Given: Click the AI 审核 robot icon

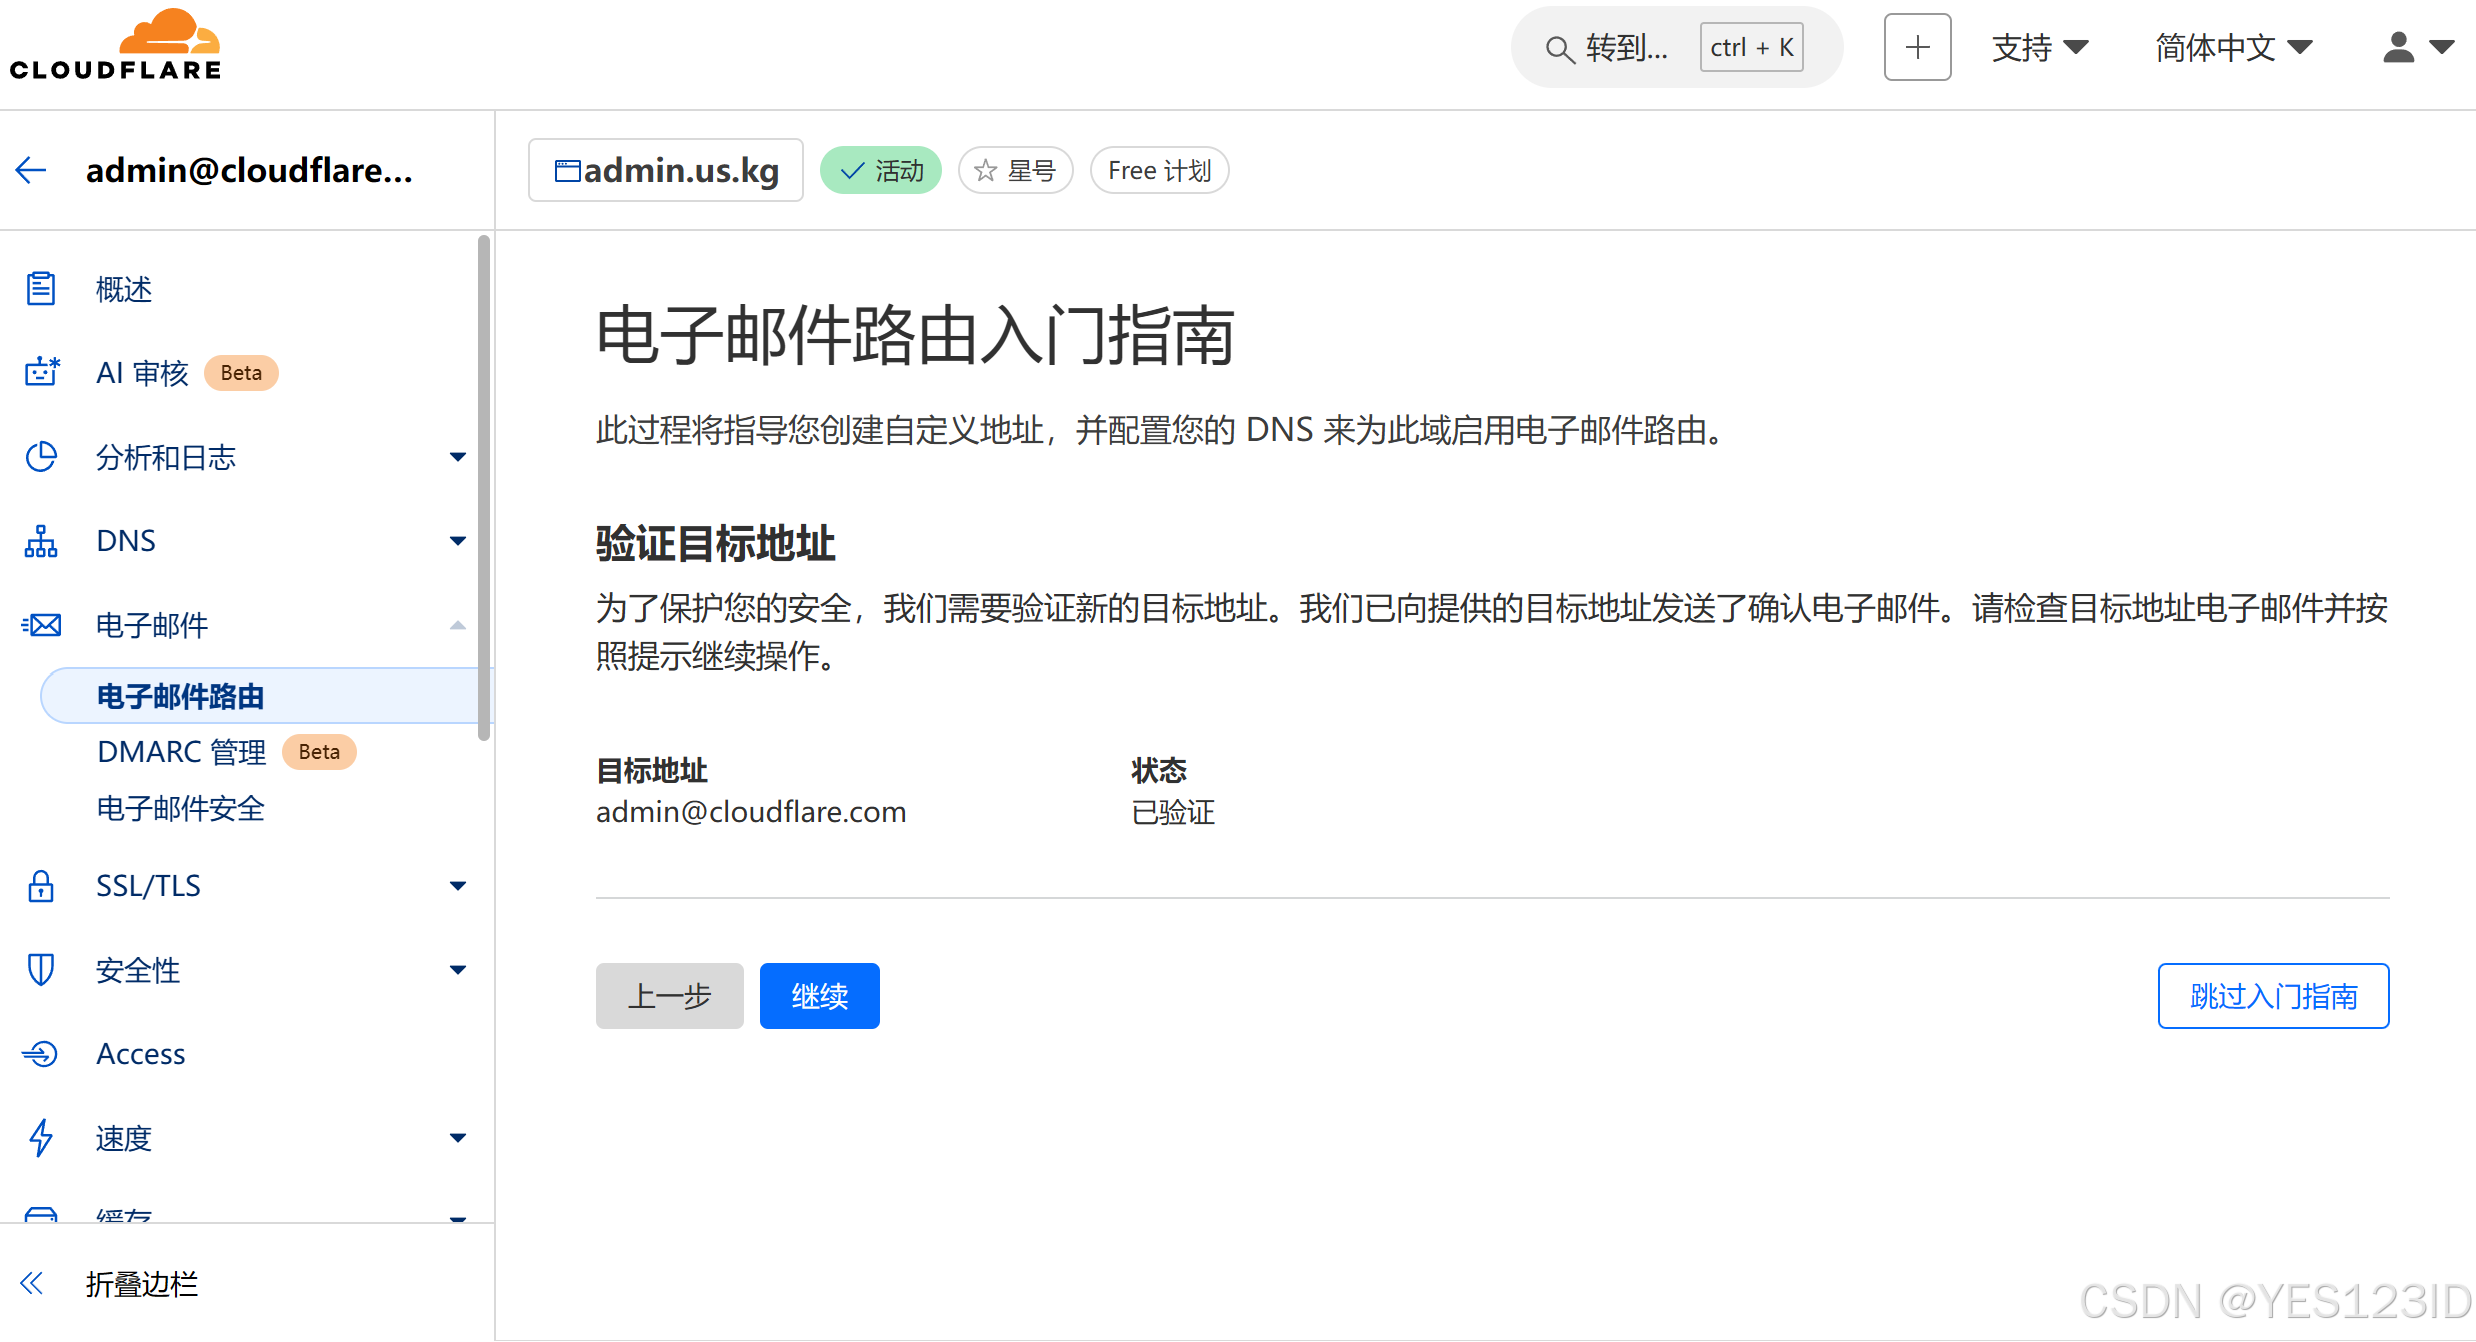Looking at the screenshot, I should click(41, 373).
